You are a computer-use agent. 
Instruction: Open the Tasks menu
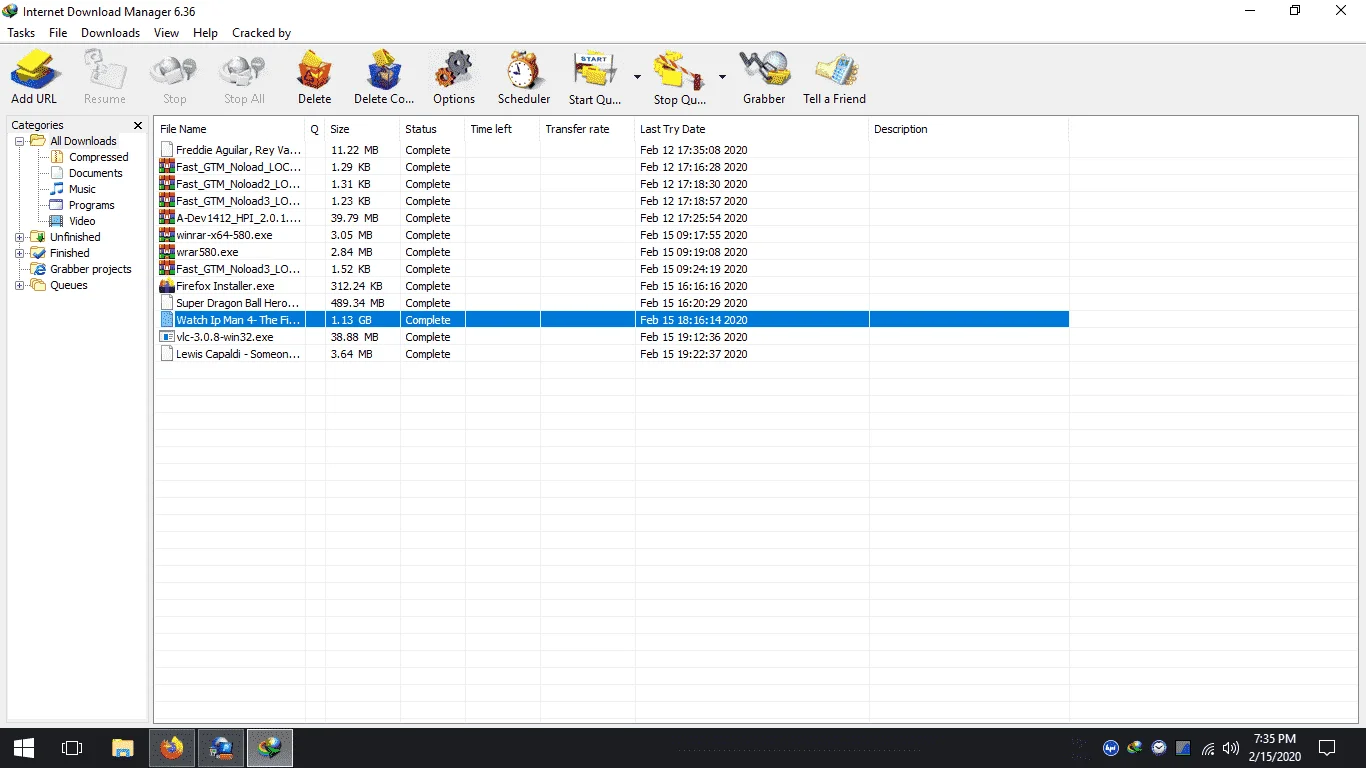(x=21, y=33)
